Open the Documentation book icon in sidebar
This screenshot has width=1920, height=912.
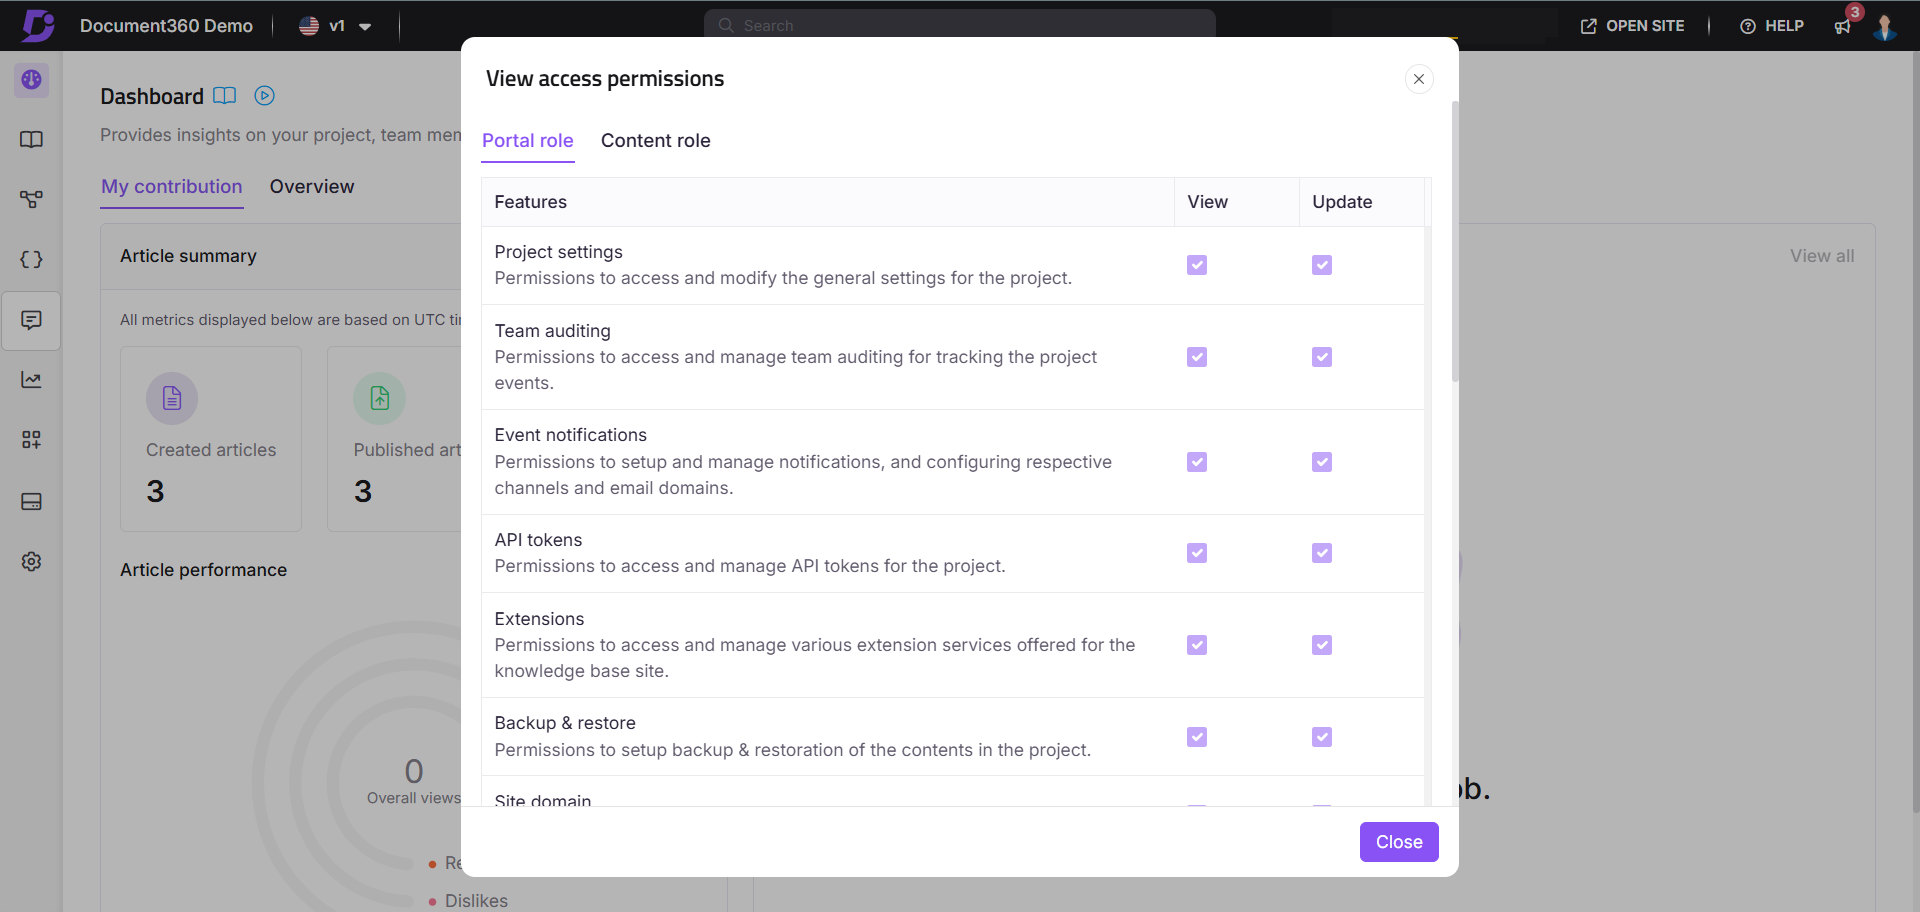pyautogui.click(x=31, y=140)
